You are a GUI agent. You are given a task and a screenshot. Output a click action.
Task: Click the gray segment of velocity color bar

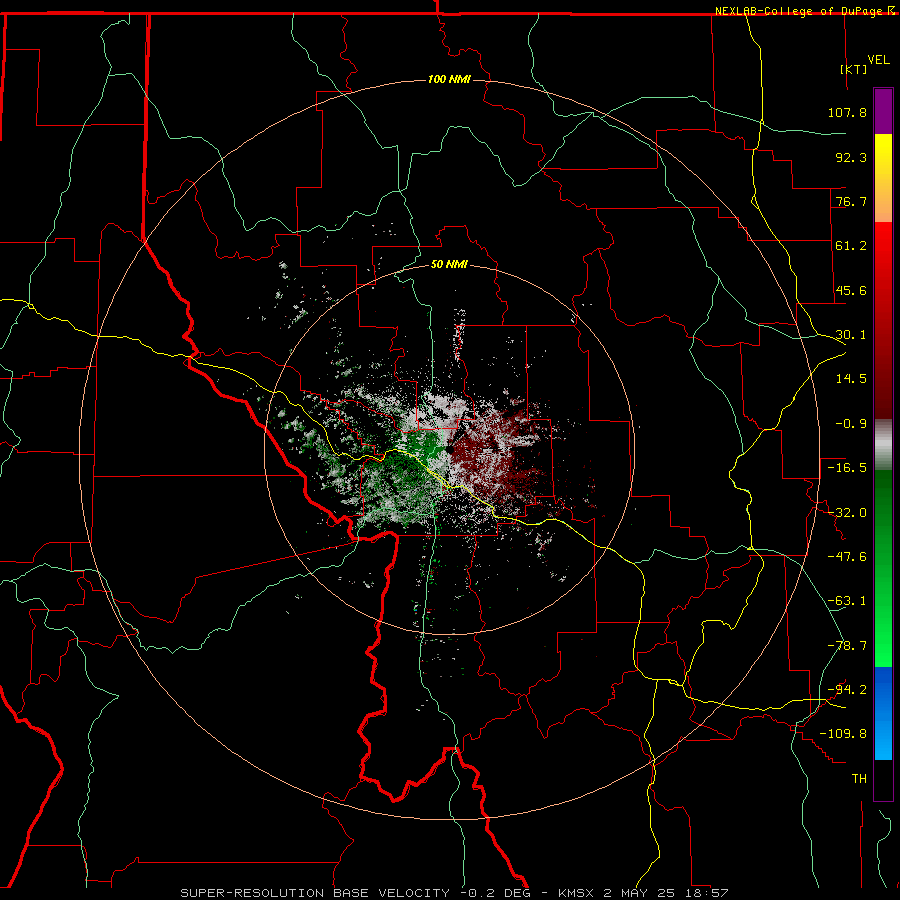(883, 445)
